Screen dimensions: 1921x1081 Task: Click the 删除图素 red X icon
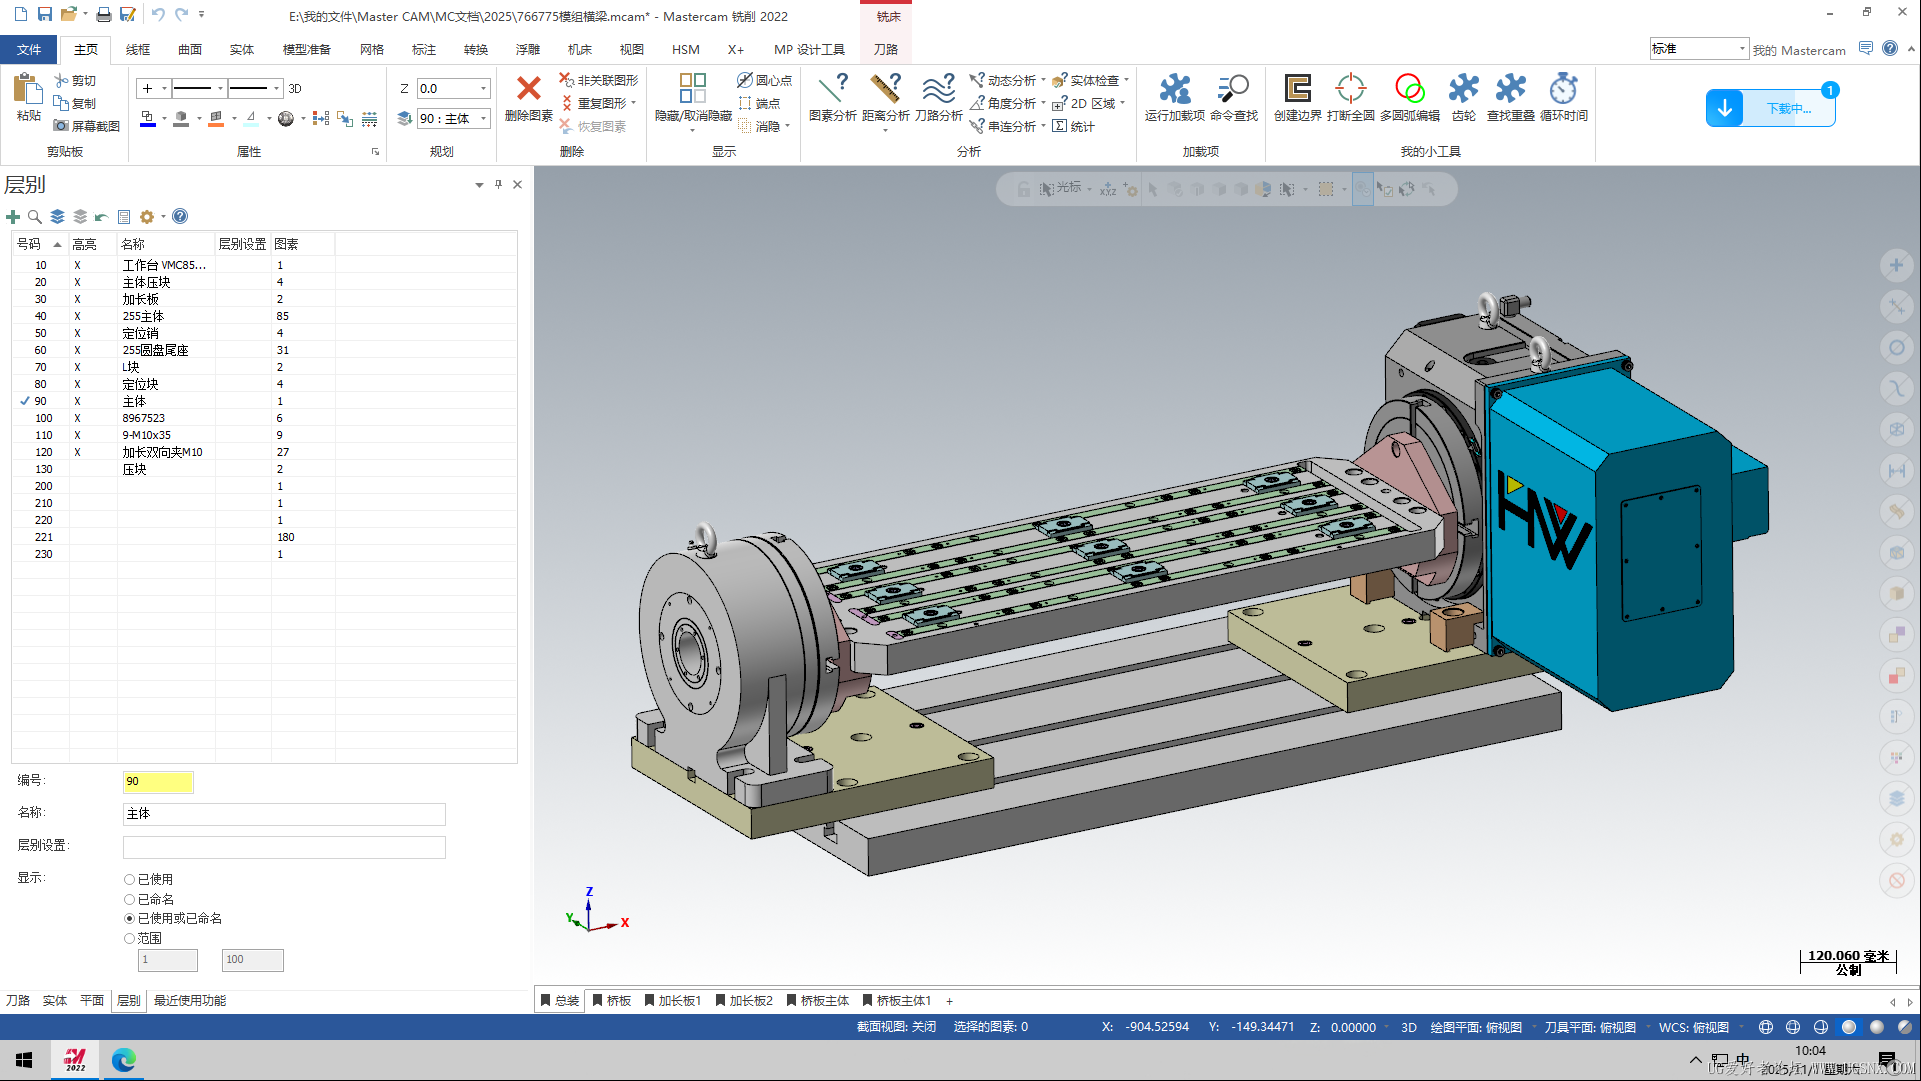[528, 90]
